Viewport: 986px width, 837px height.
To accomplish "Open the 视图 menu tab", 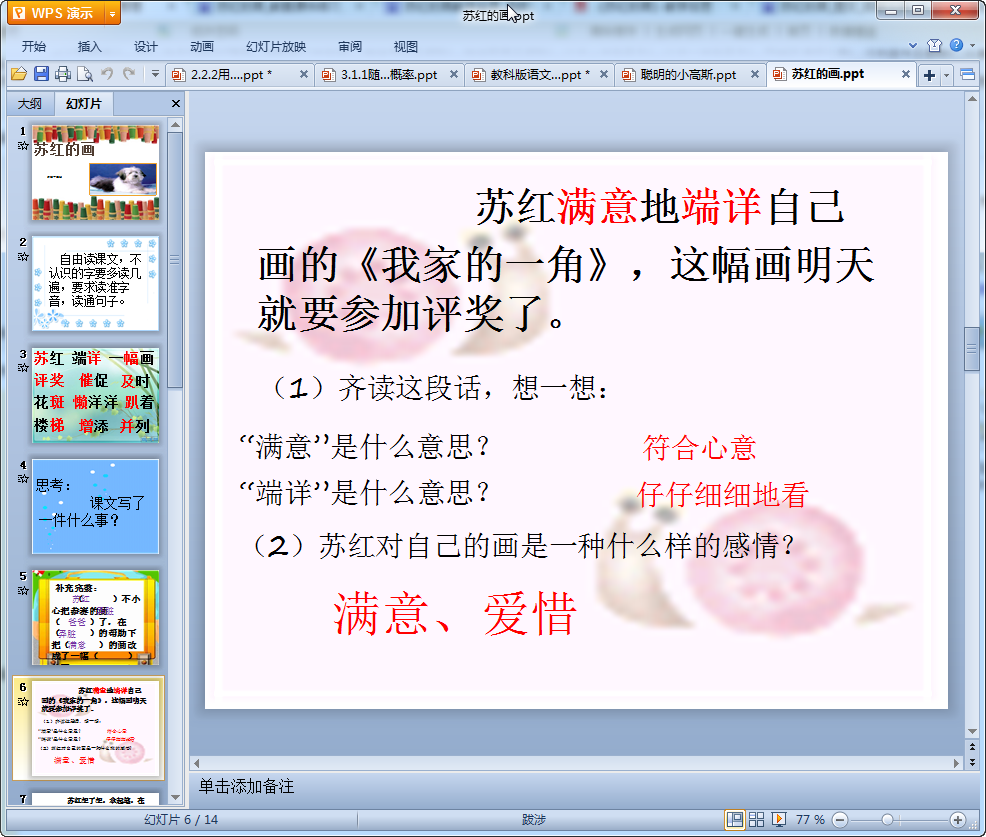I will point(406,47).
